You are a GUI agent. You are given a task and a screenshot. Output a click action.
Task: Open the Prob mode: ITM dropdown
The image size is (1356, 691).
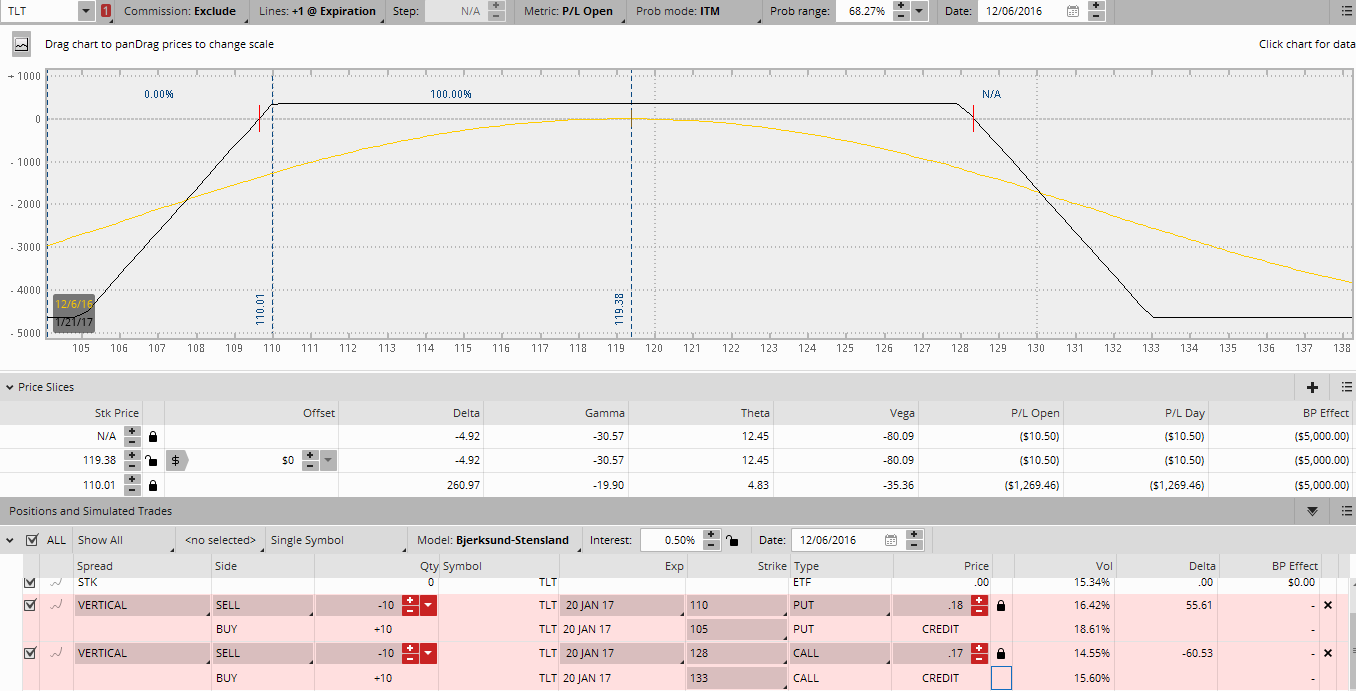(x=694, y=11)
